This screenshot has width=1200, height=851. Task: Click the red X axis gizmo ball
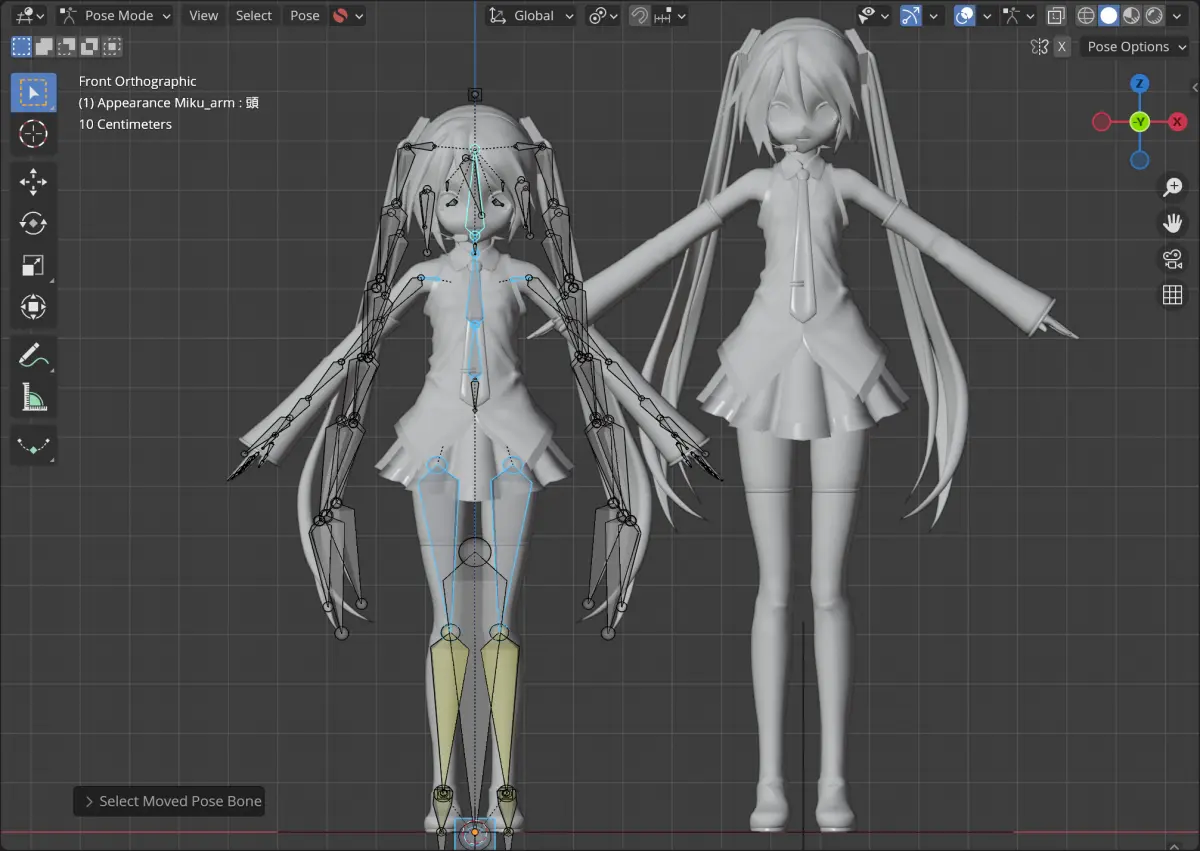[1177, 122]
